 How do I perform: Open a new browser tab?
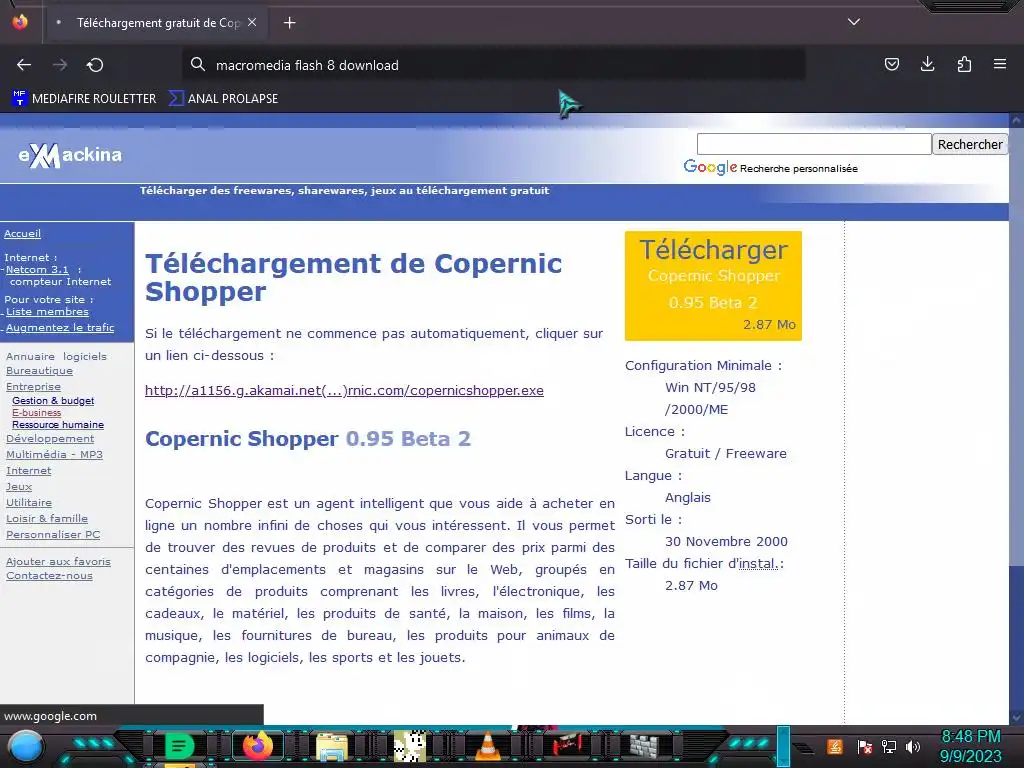click(x=289, y=23)
